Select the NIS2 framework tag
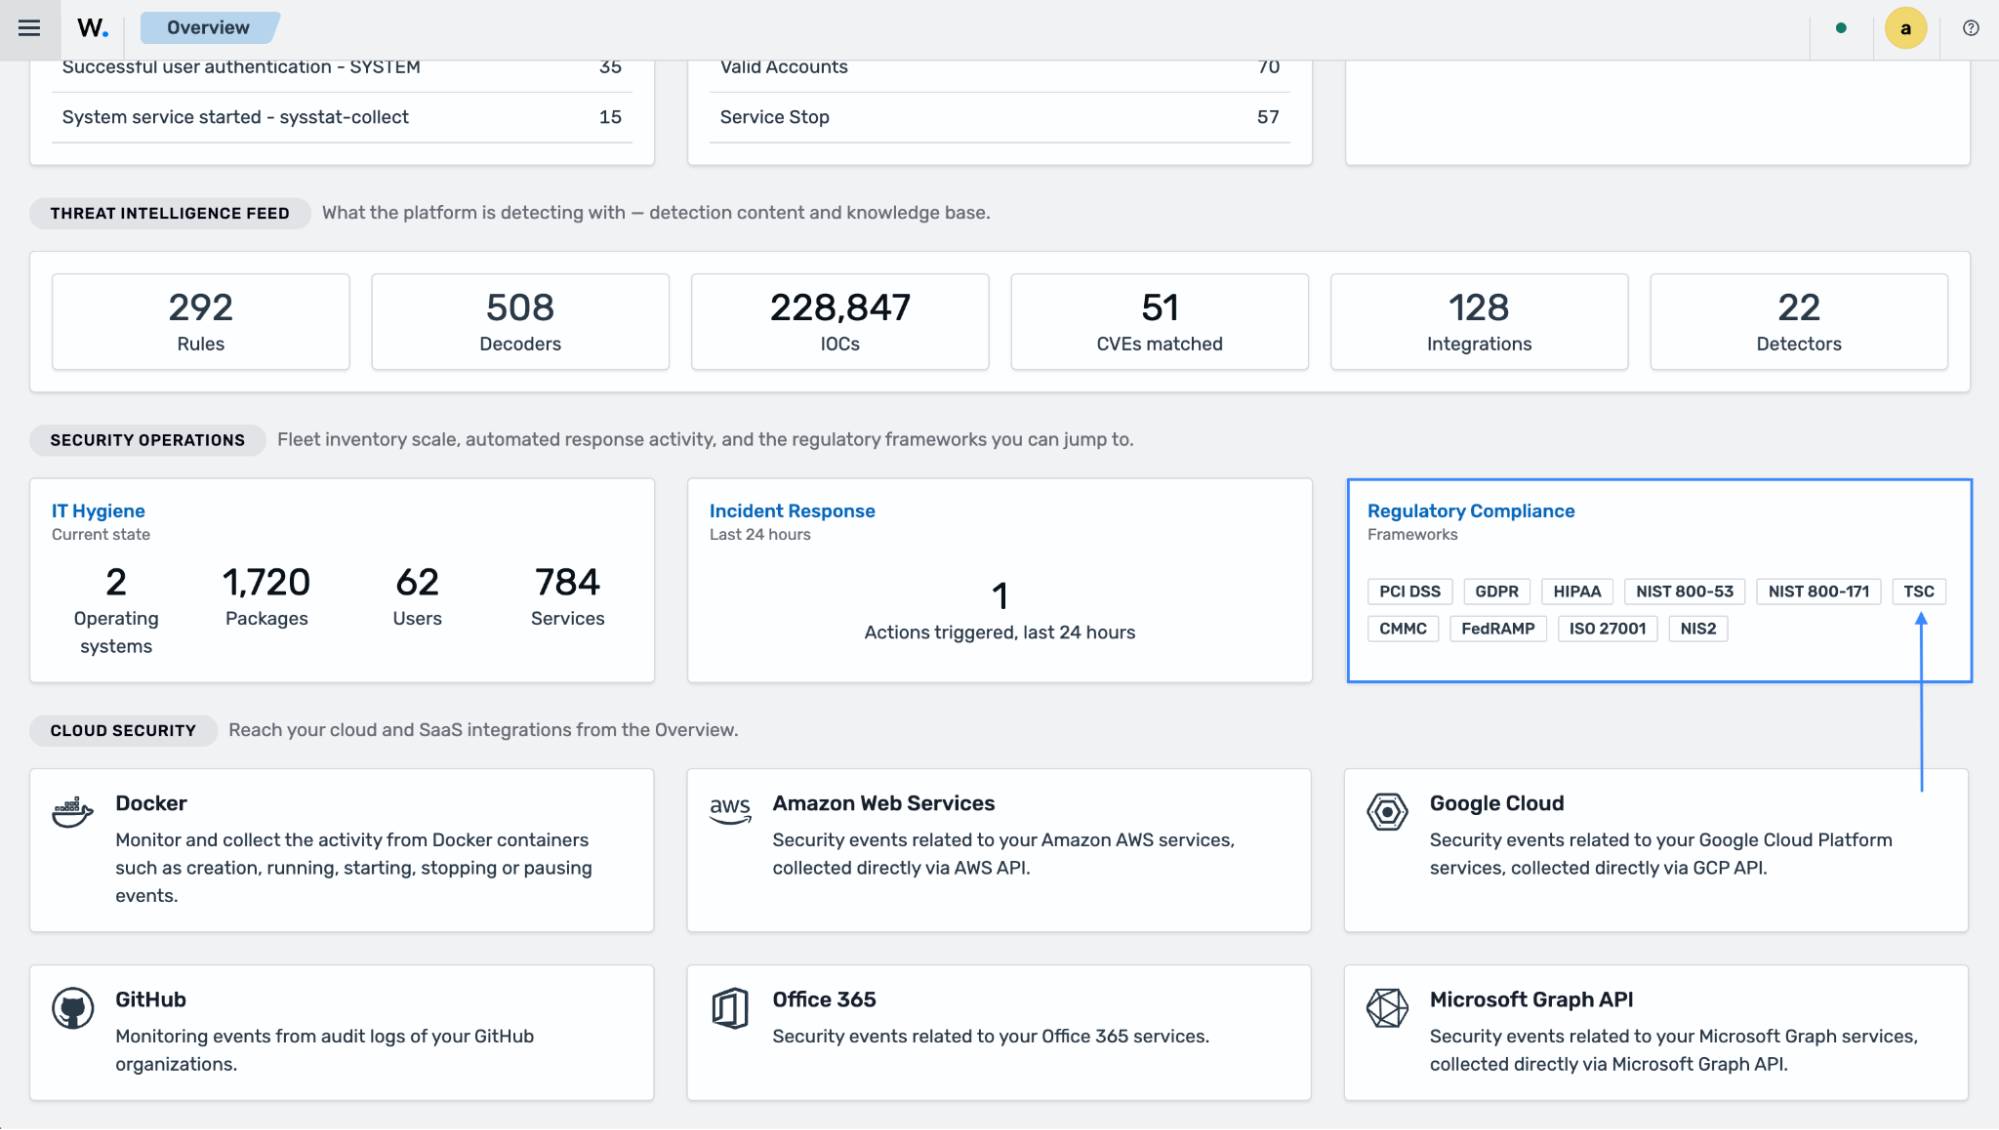Viewport: 1999px width, 1130px height. click(x=1698, y=629)
